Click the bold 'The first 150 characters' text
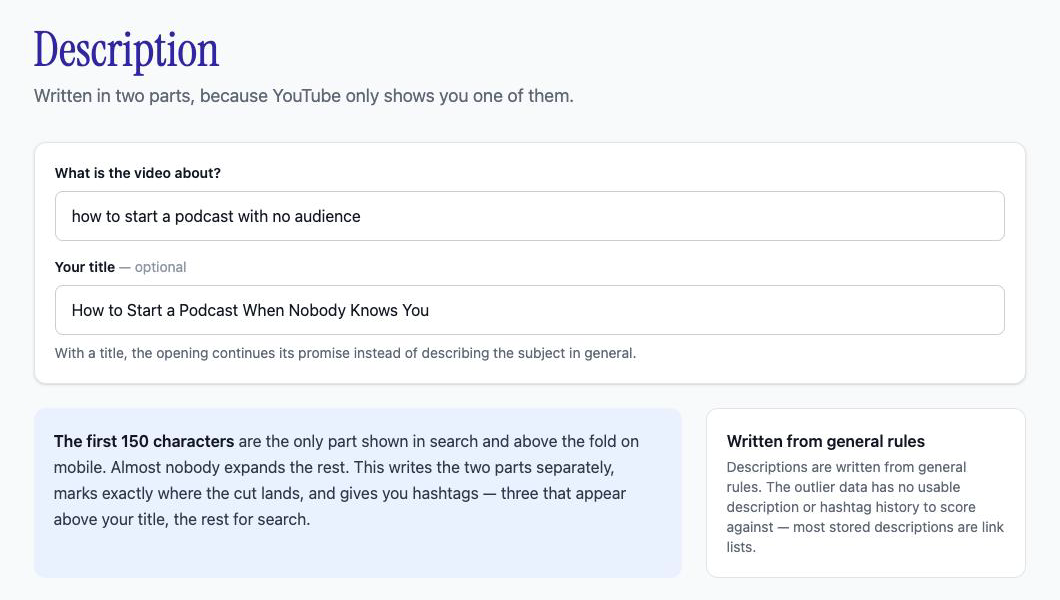The image size is (1060, 600). coord(144,441)
